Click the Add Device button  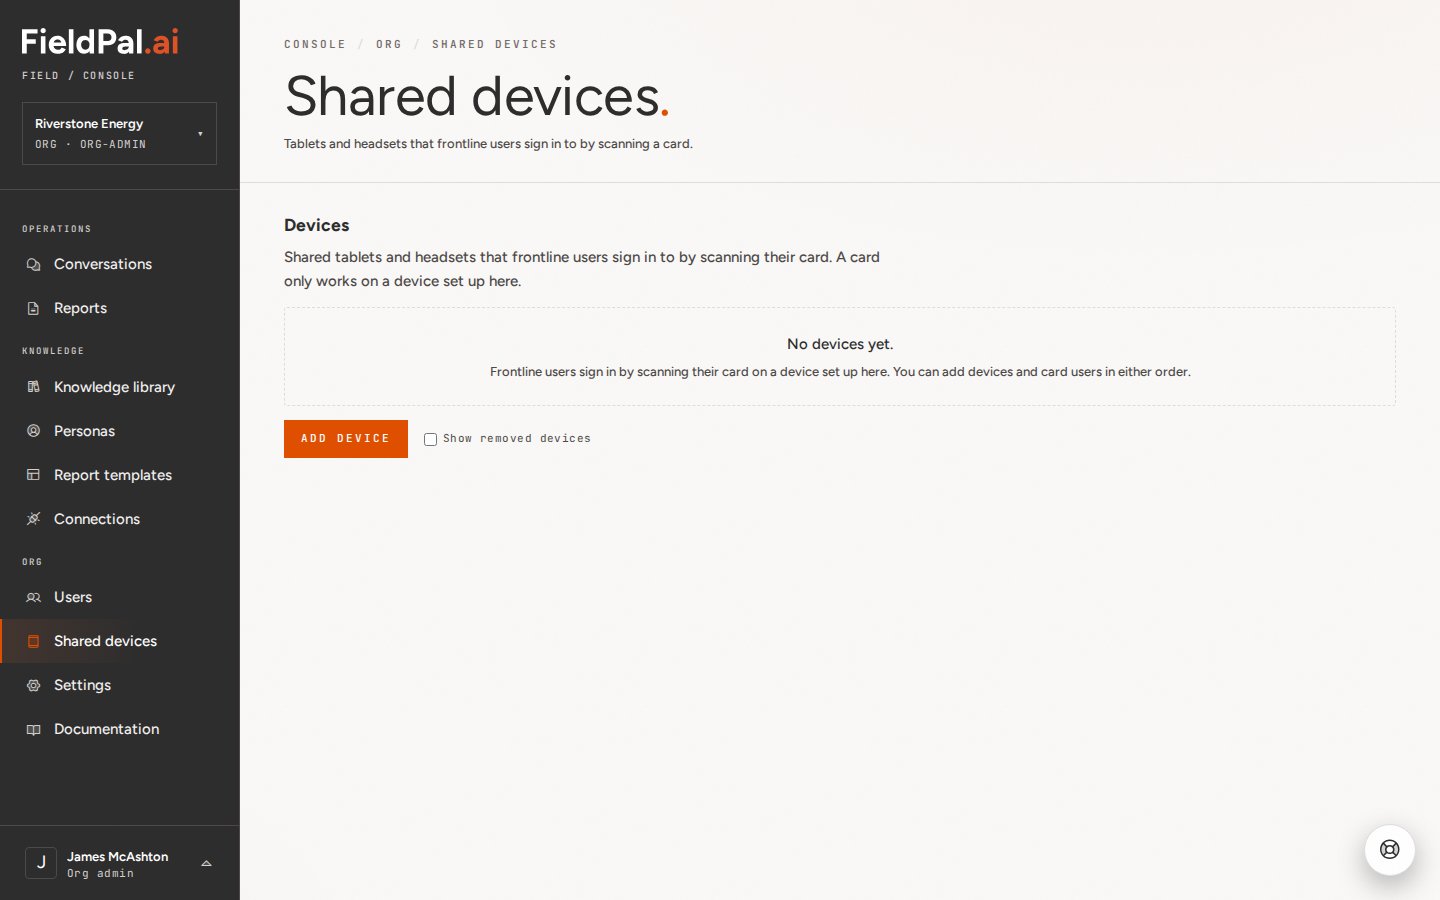[x=346, y=439]
